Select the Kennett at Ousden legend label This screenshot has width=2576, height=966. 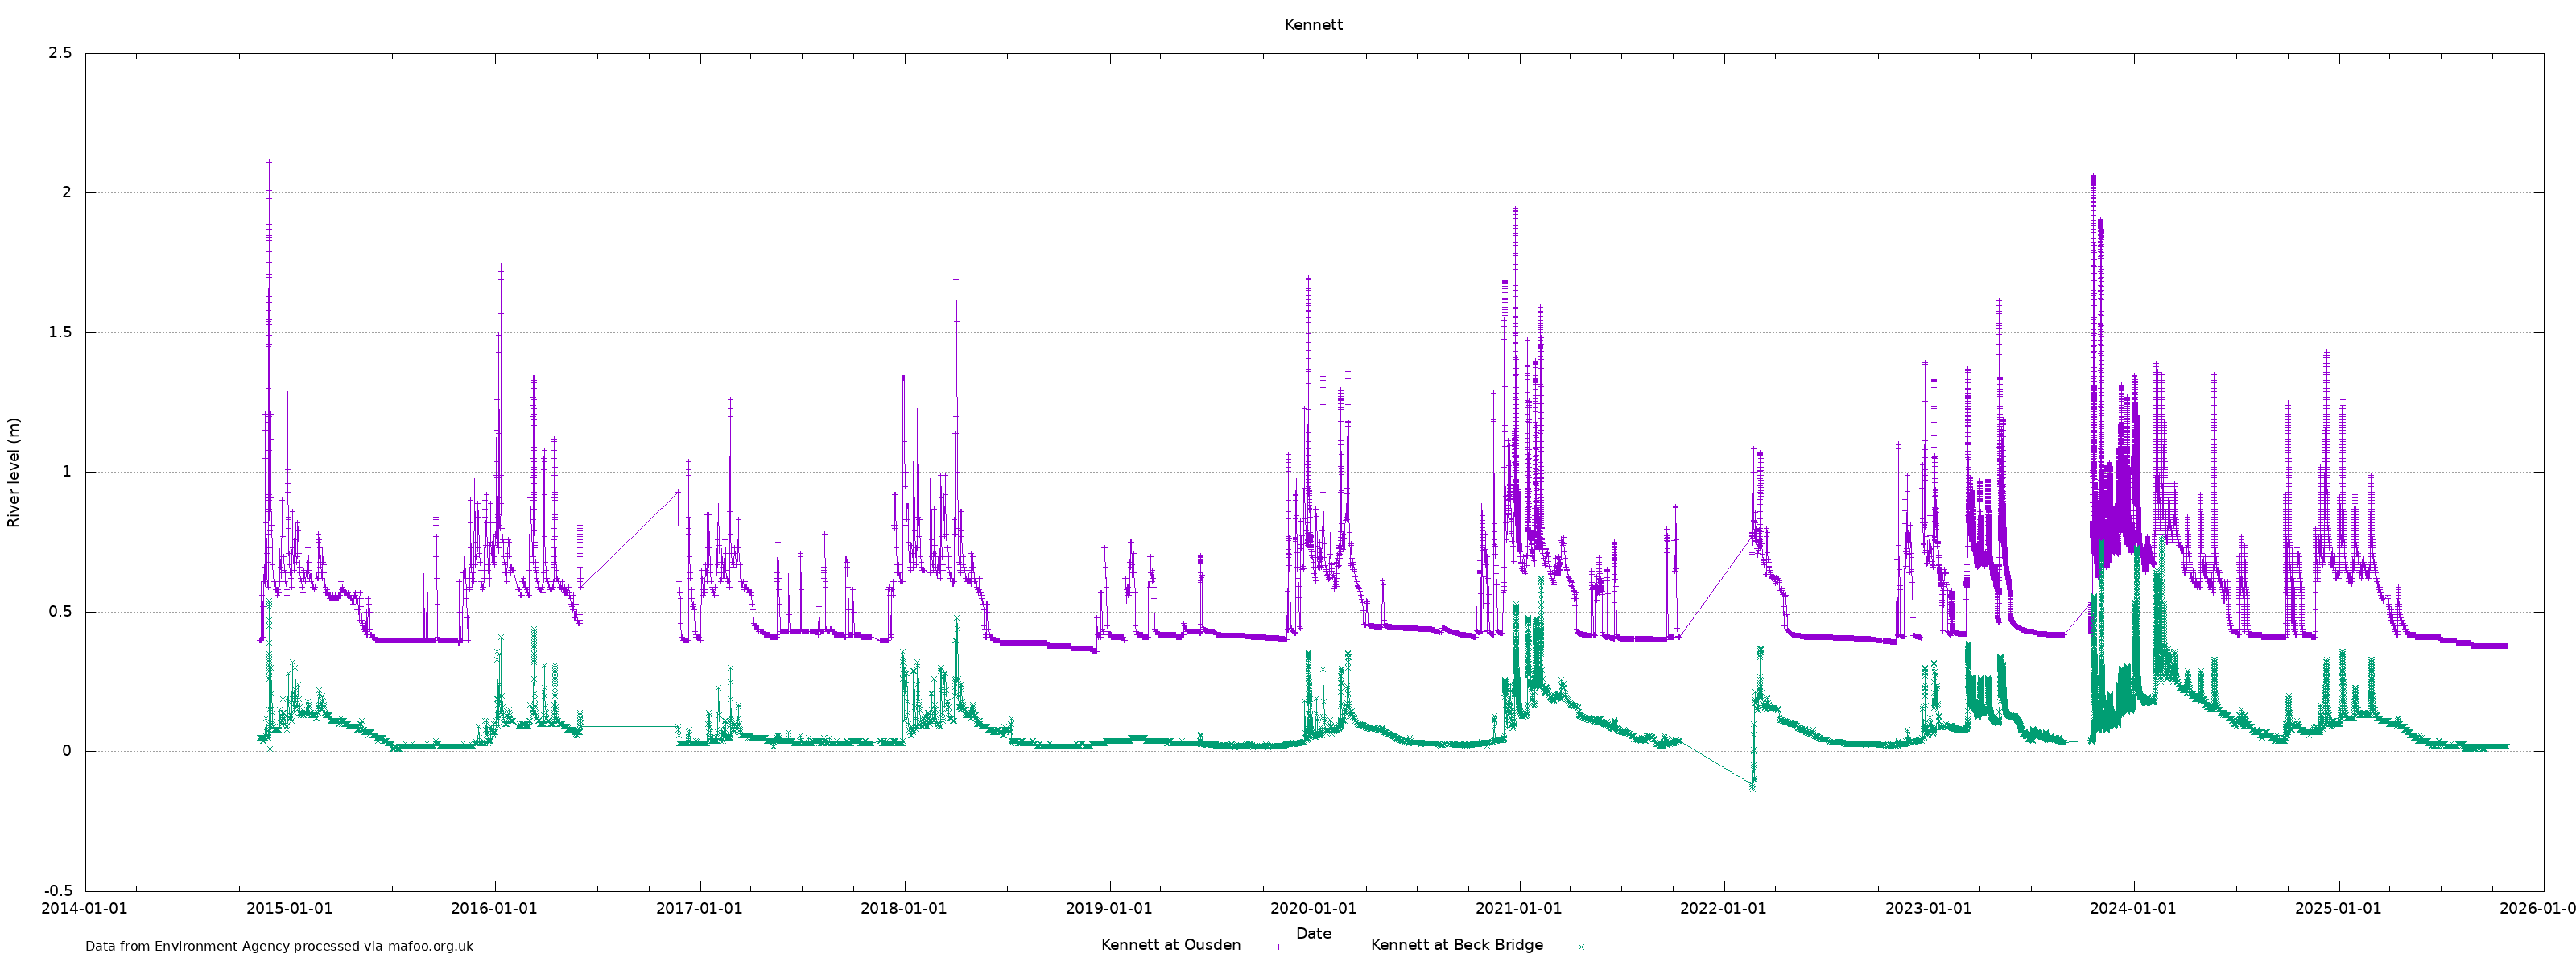point(1170,945)
